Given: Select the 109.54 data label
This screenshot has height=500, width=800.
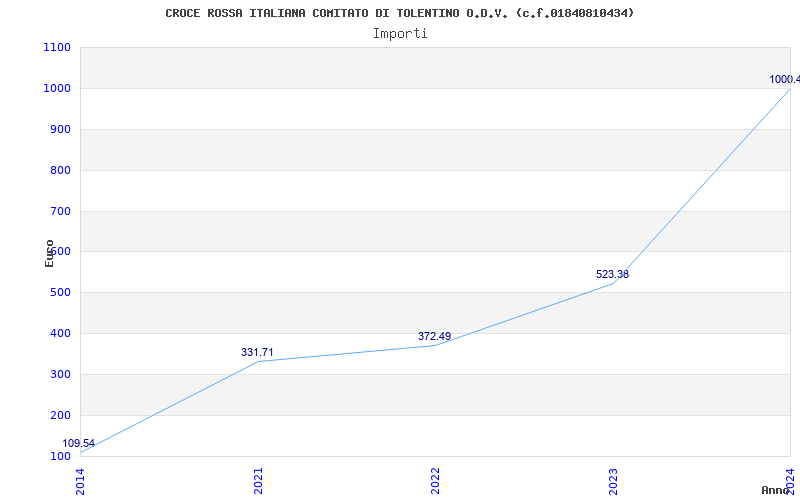Looking at the screenshot, I should pos(79,443).
